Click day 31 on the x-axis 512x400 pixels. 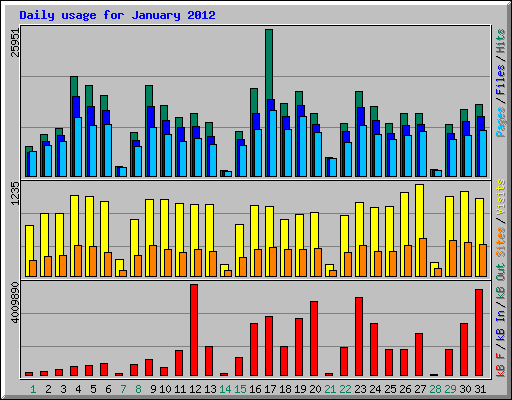[x=480, y=389]
